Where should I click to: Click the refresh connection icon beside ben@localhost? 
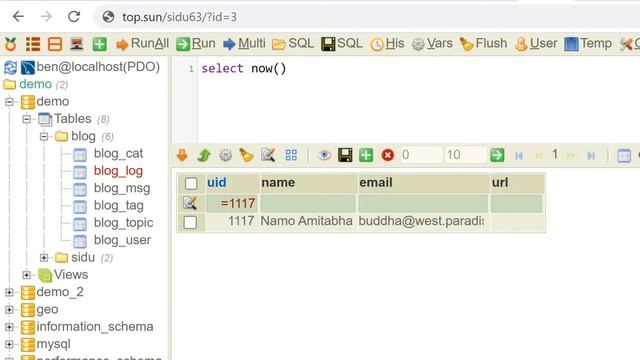click(11, 67)
